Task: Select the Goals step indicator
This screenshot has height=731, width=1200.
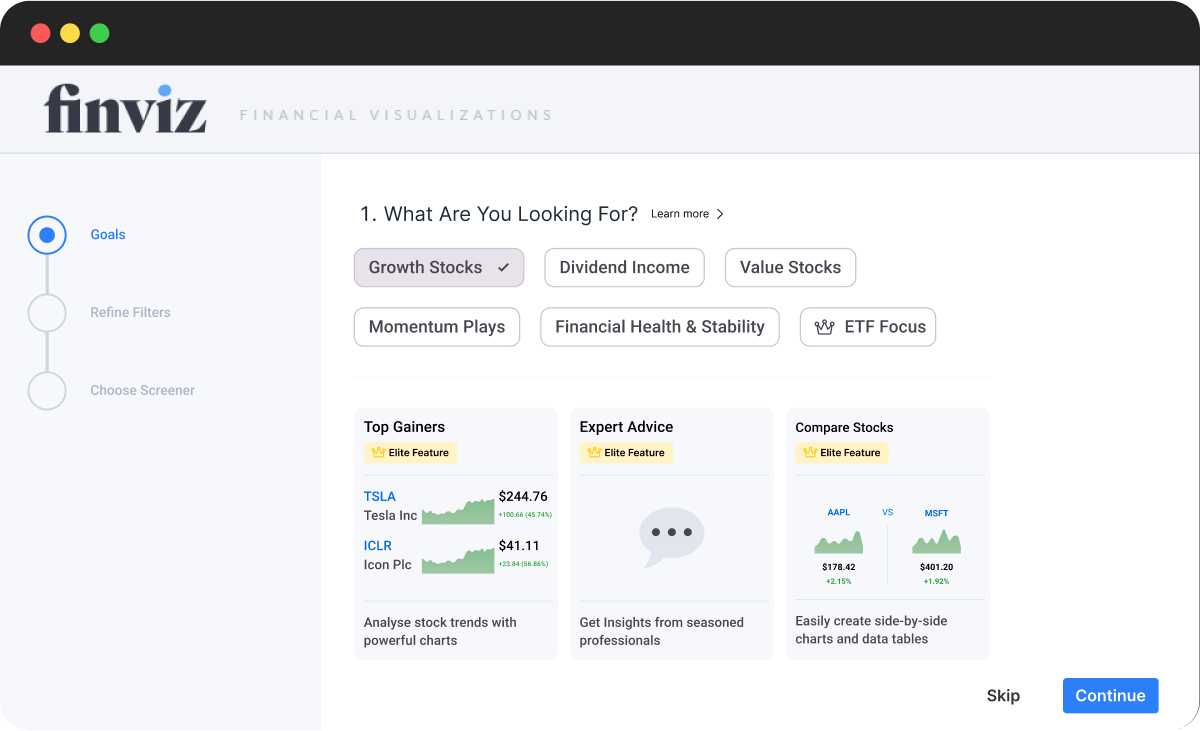Action: click(x=47, y=235)
